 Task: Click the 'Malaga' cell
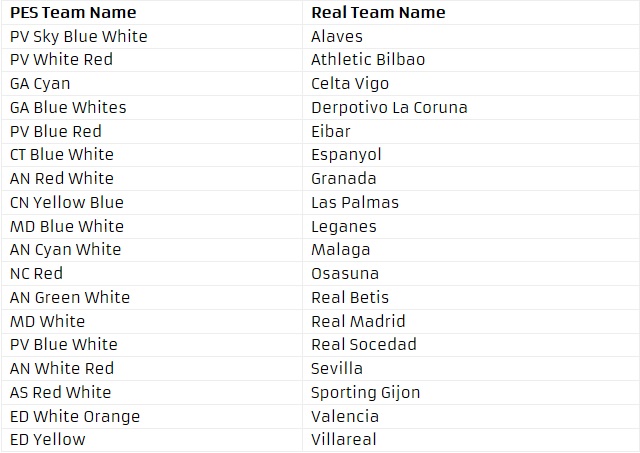[340, 250]
